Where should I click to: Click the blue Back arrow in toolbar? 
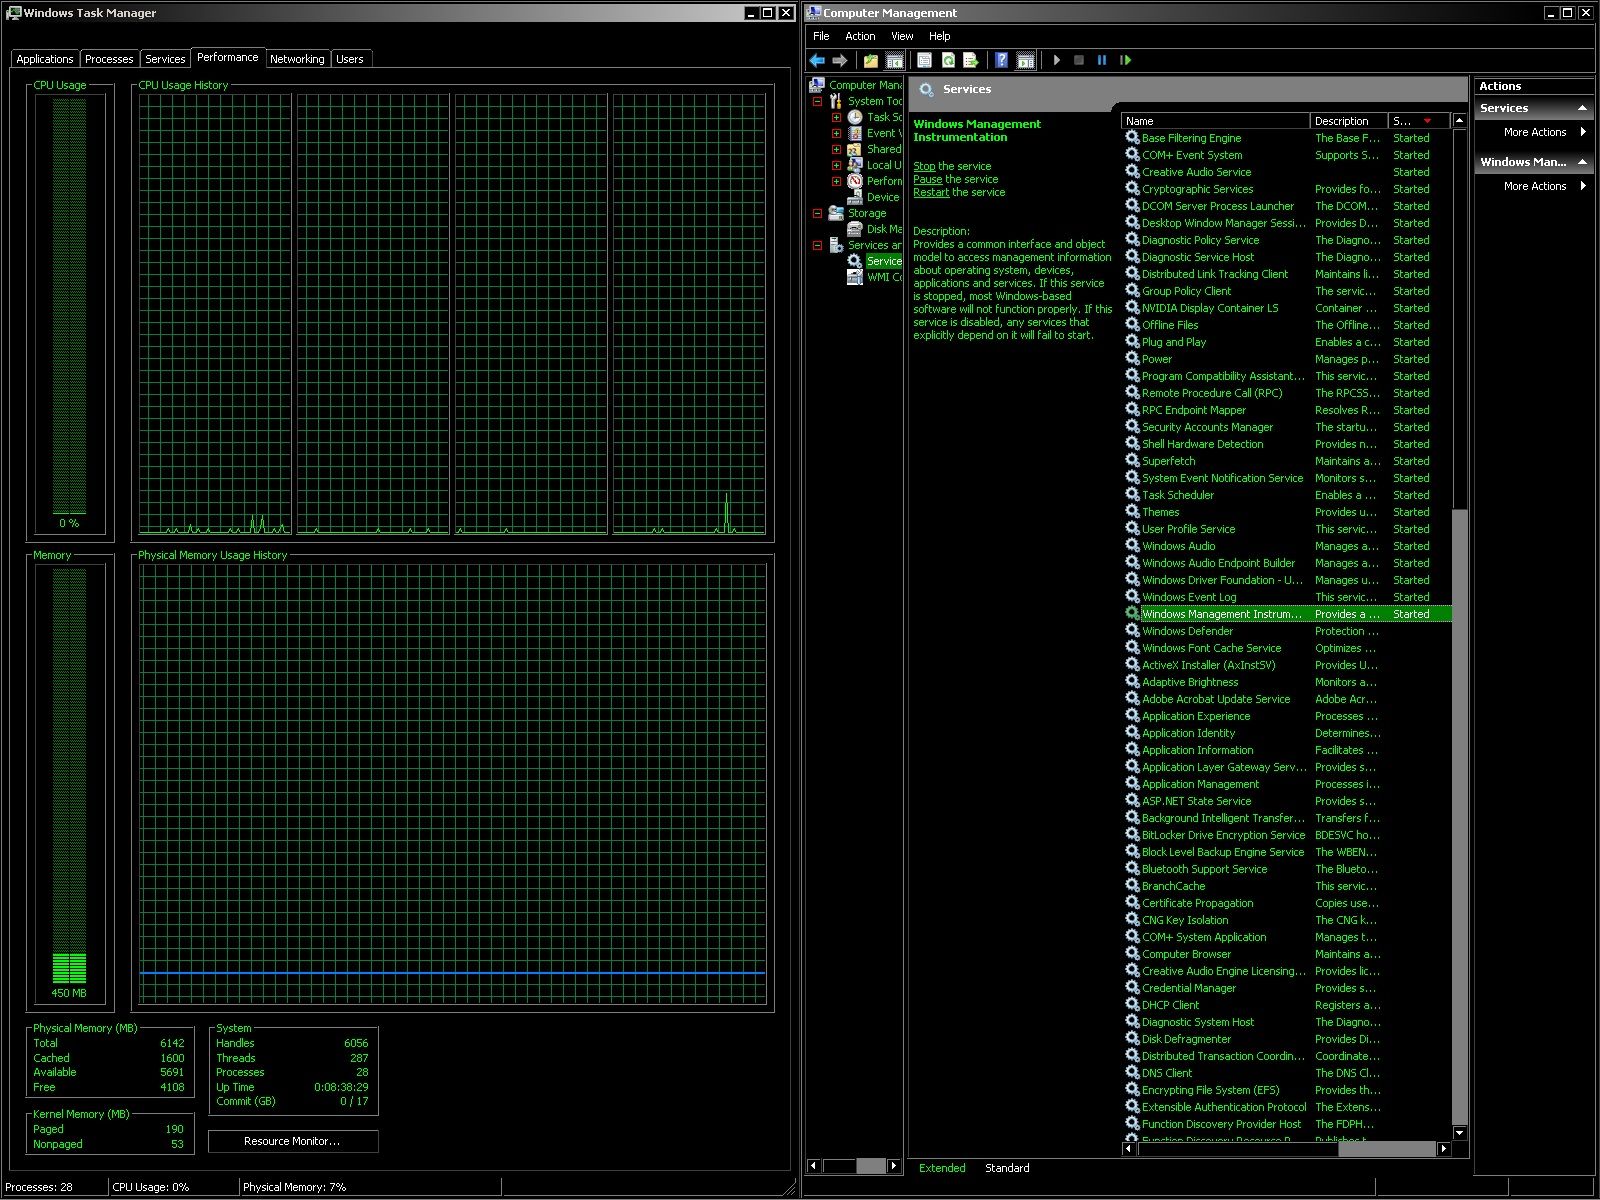pyautogui.click(x=817, y=61)
